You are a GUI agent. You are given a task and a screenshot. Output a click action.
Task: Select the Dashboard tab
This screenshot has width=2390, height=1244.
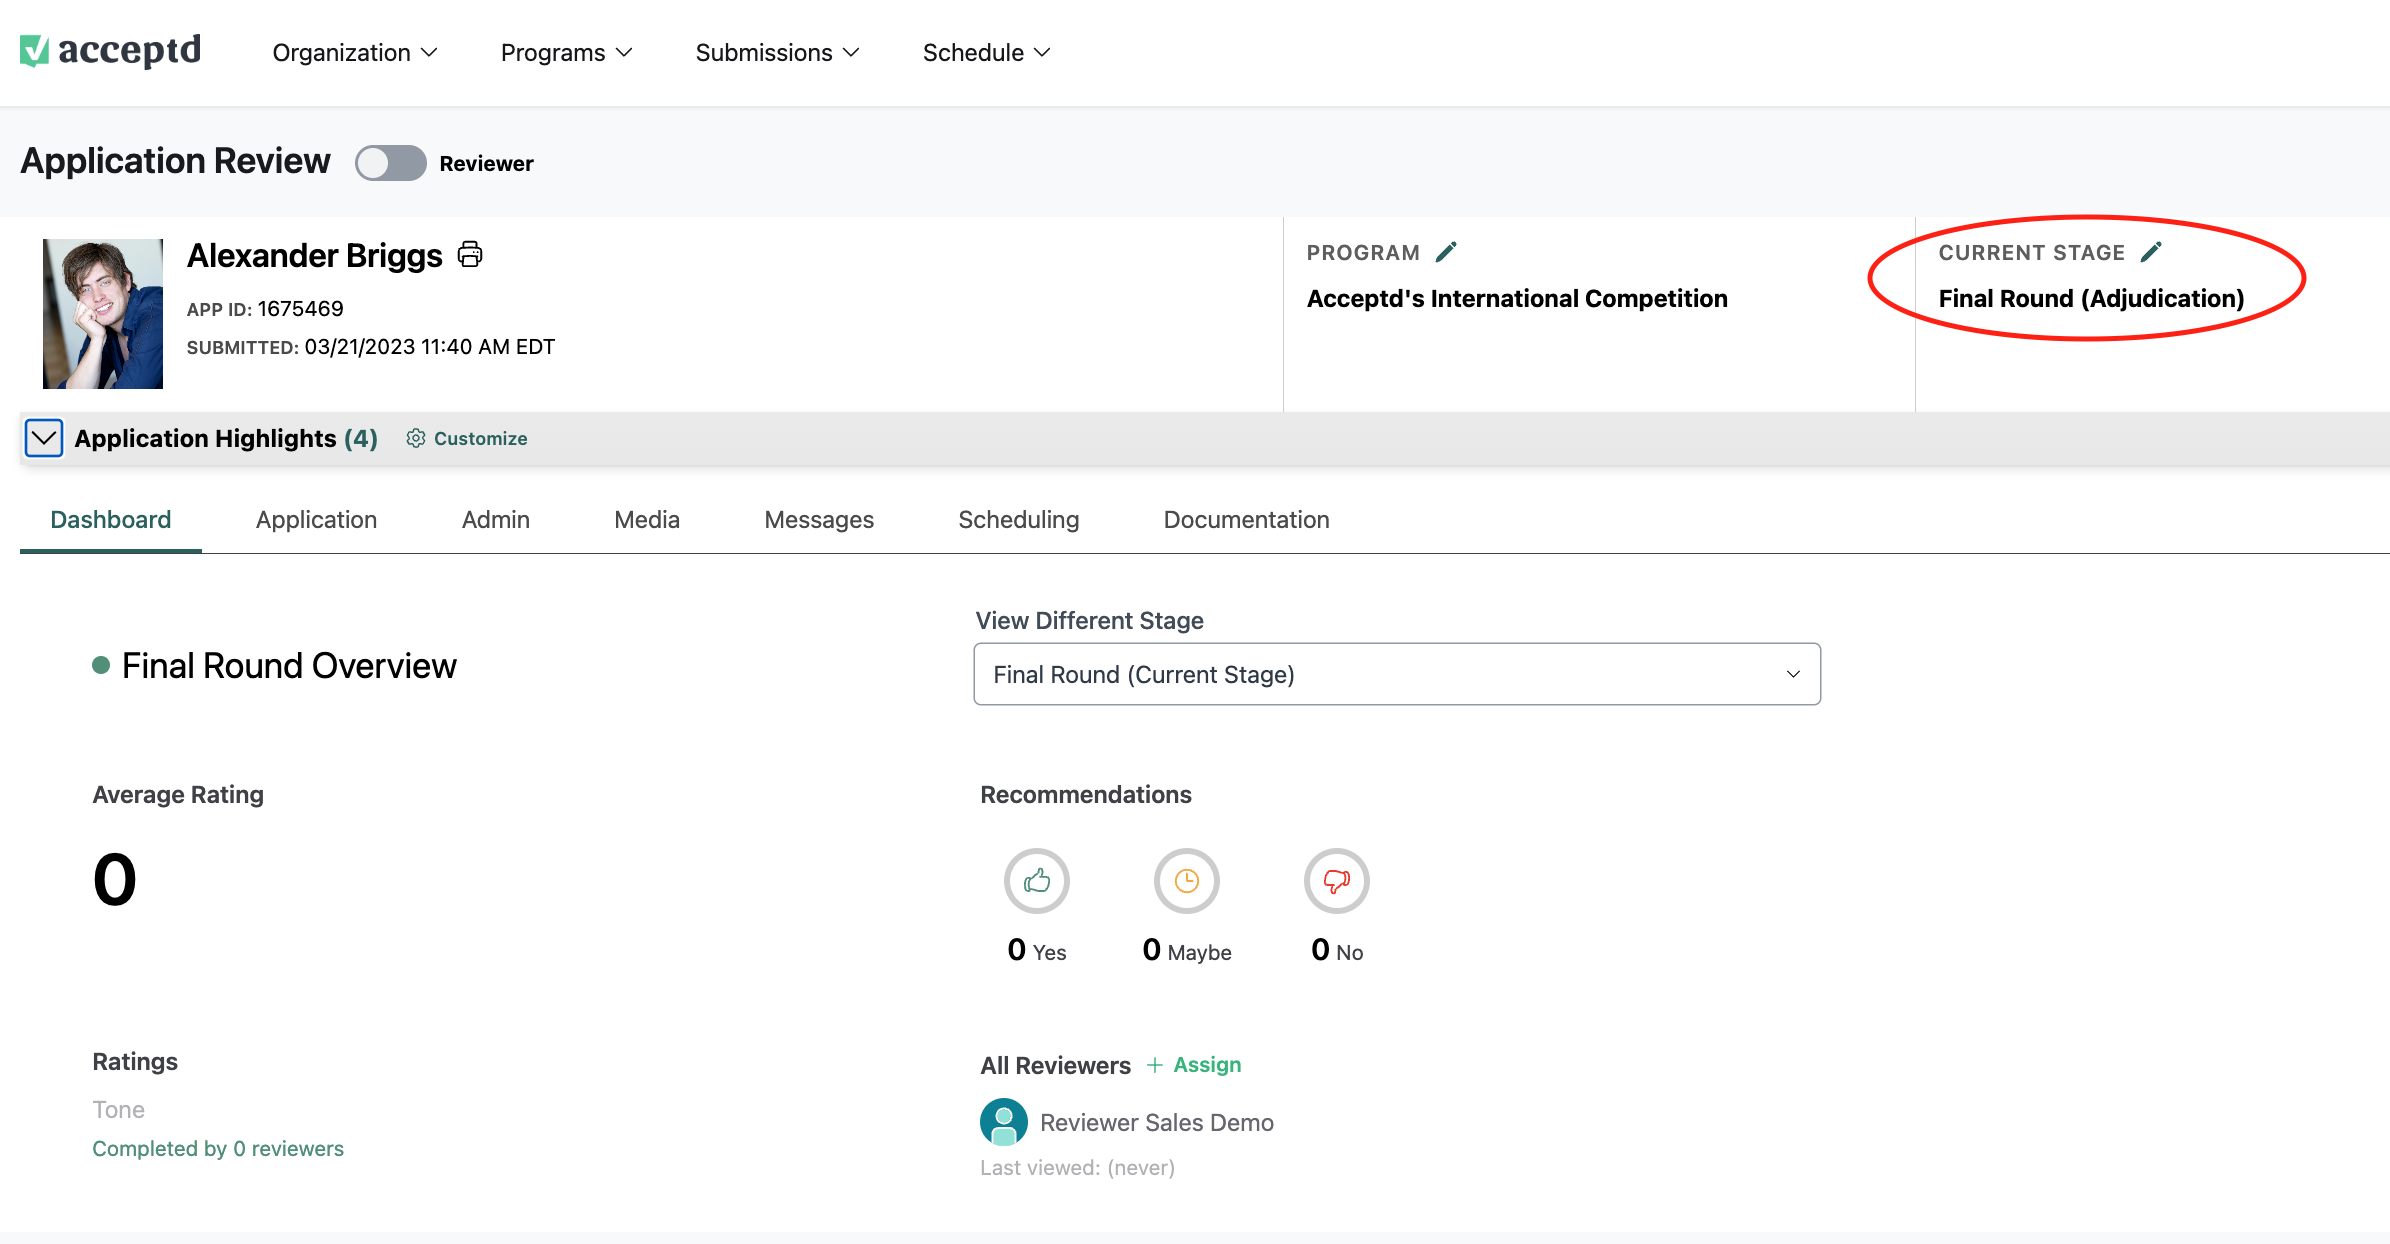pos(111,520)
